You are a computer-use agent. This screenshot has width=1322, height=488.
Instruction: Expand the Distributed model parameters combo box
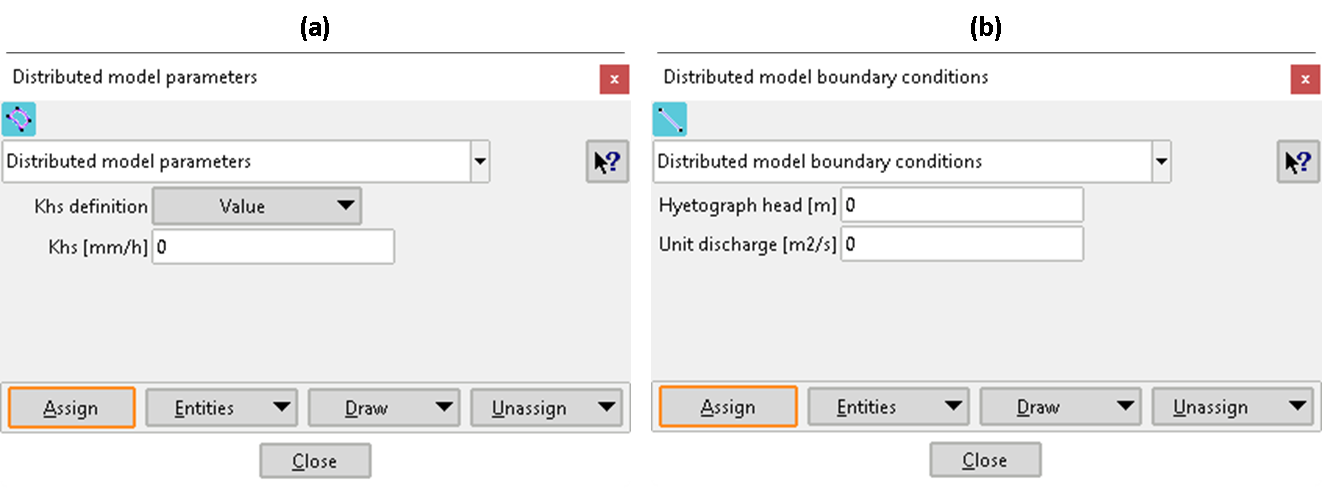coord(480,162)
